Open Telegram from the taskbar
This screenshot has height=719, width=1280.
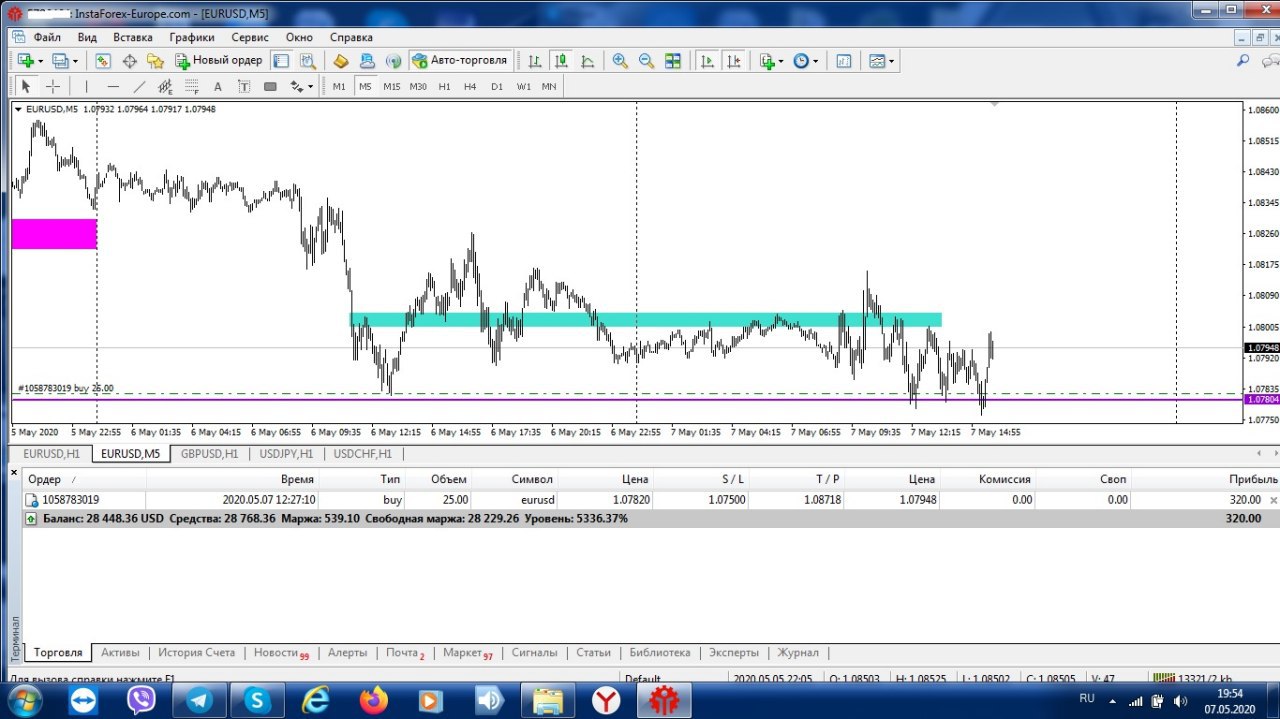click(198, 701)
